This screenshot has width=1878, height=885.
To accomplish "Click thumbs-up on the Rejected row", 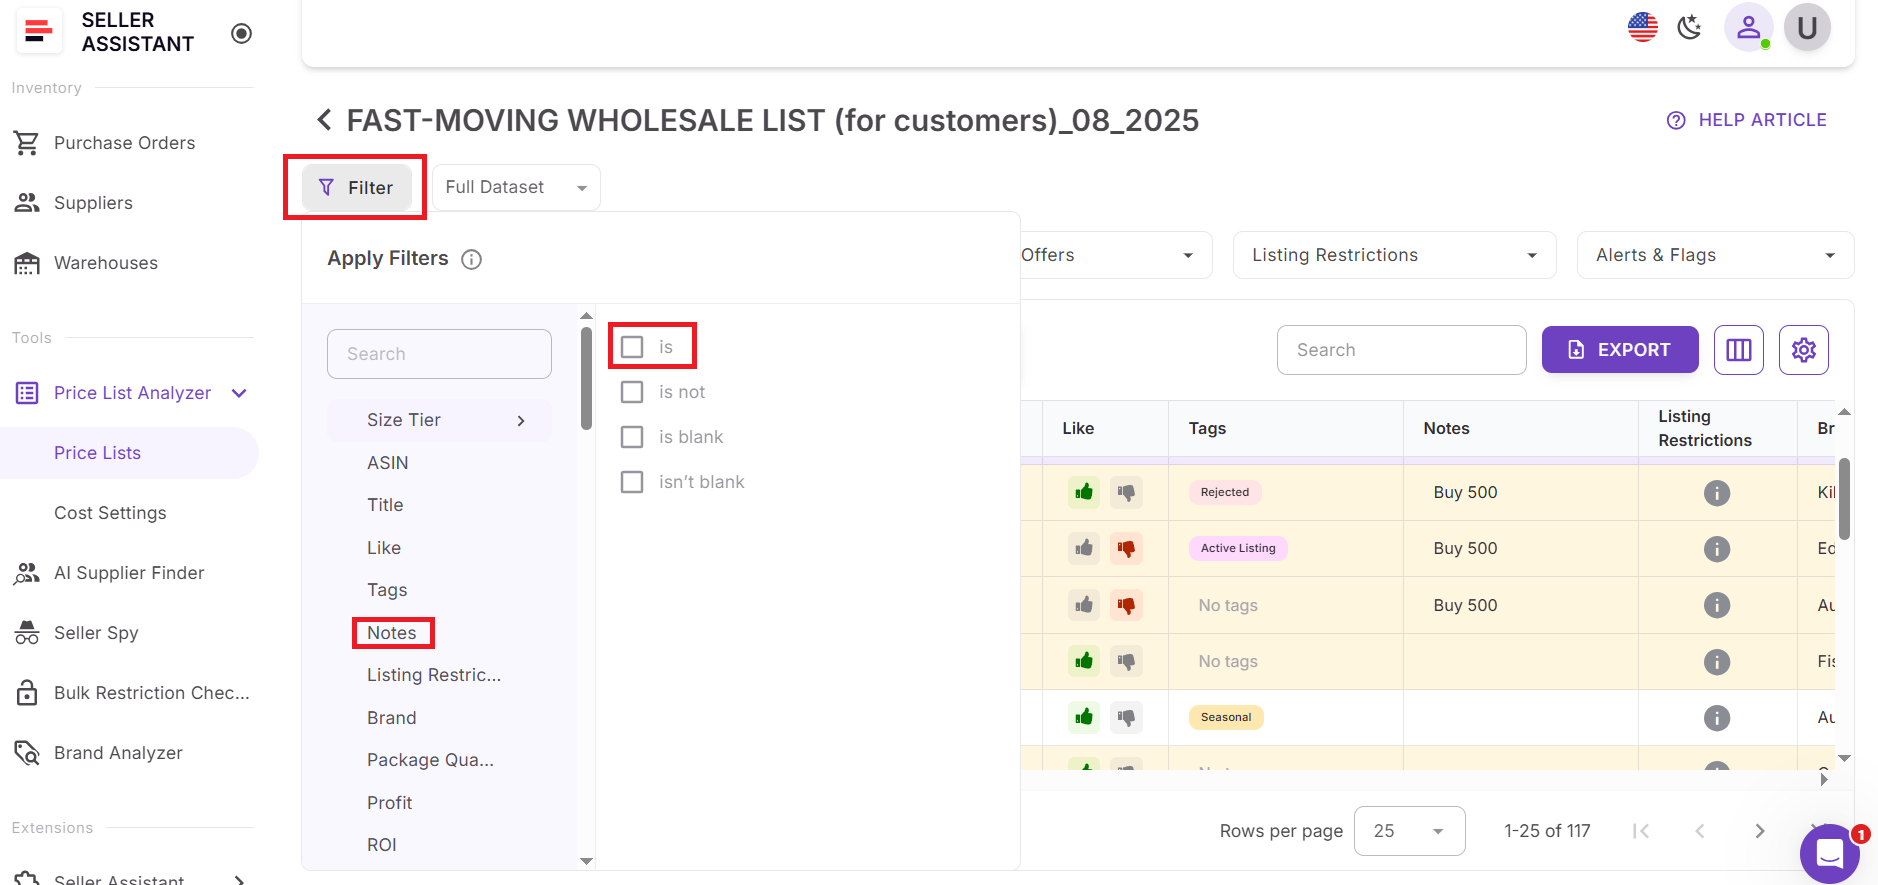I will point(1084,492).
